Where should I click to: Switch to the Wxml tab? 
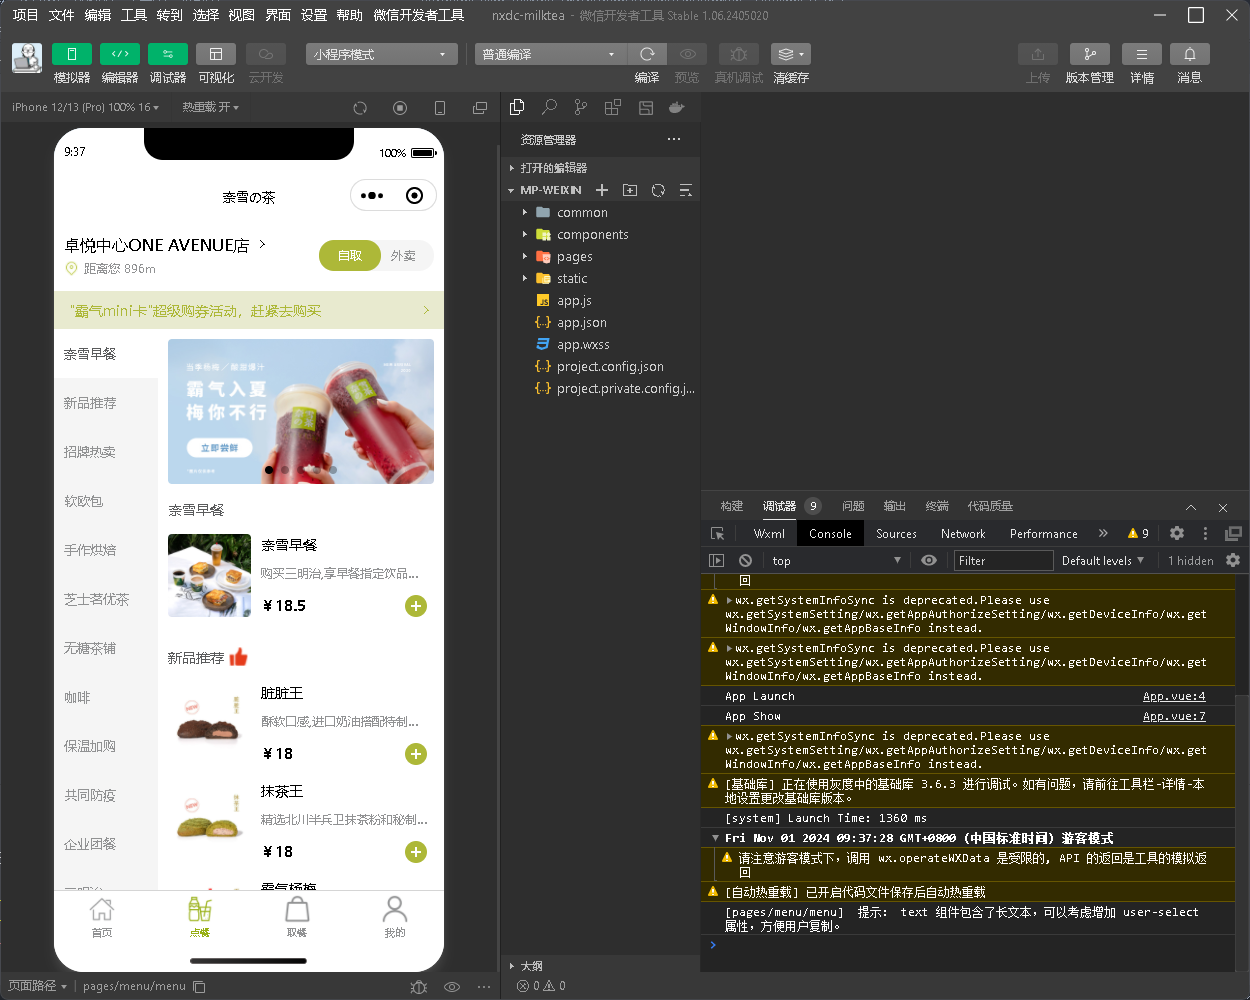[x=769, y=534]
